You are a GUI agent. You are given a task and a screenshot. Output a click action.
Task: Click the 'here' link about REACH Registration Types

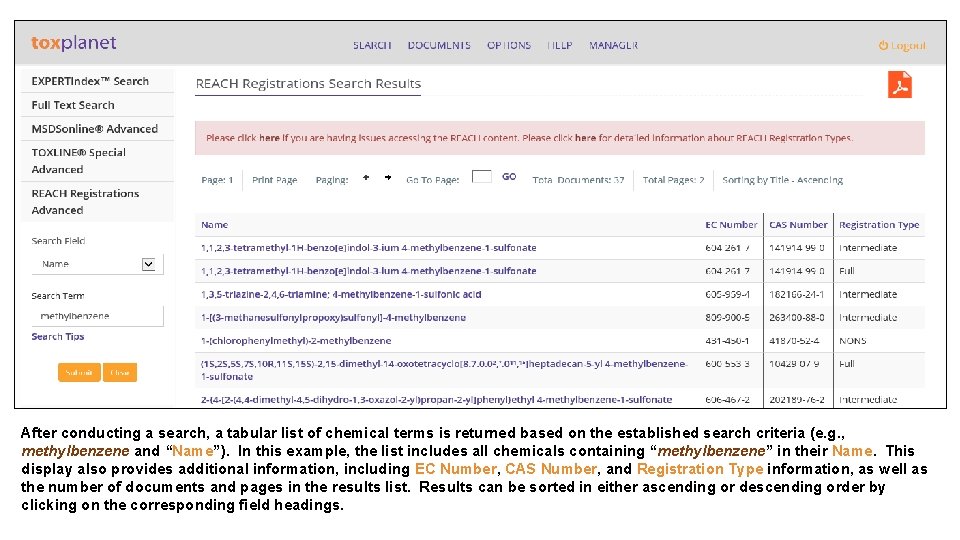(585, 138)
